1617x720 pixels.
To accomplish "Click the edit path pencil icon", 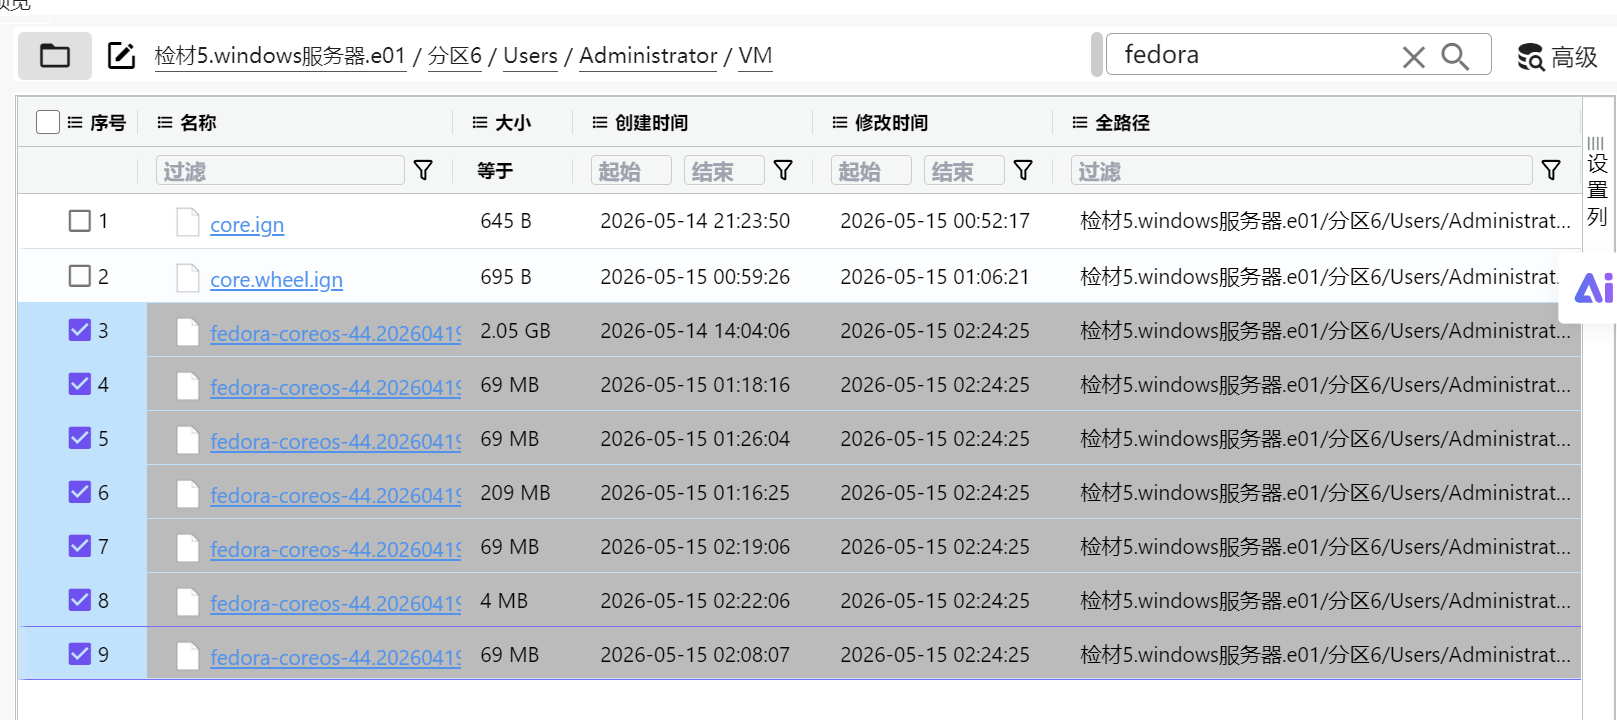I will click(121, 56).
